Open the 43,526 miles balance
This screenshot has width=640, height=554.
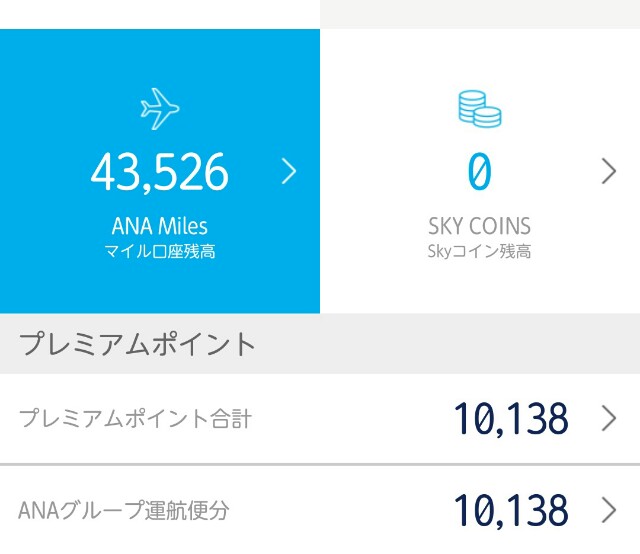pyautogui.click(x=160, y=171)
